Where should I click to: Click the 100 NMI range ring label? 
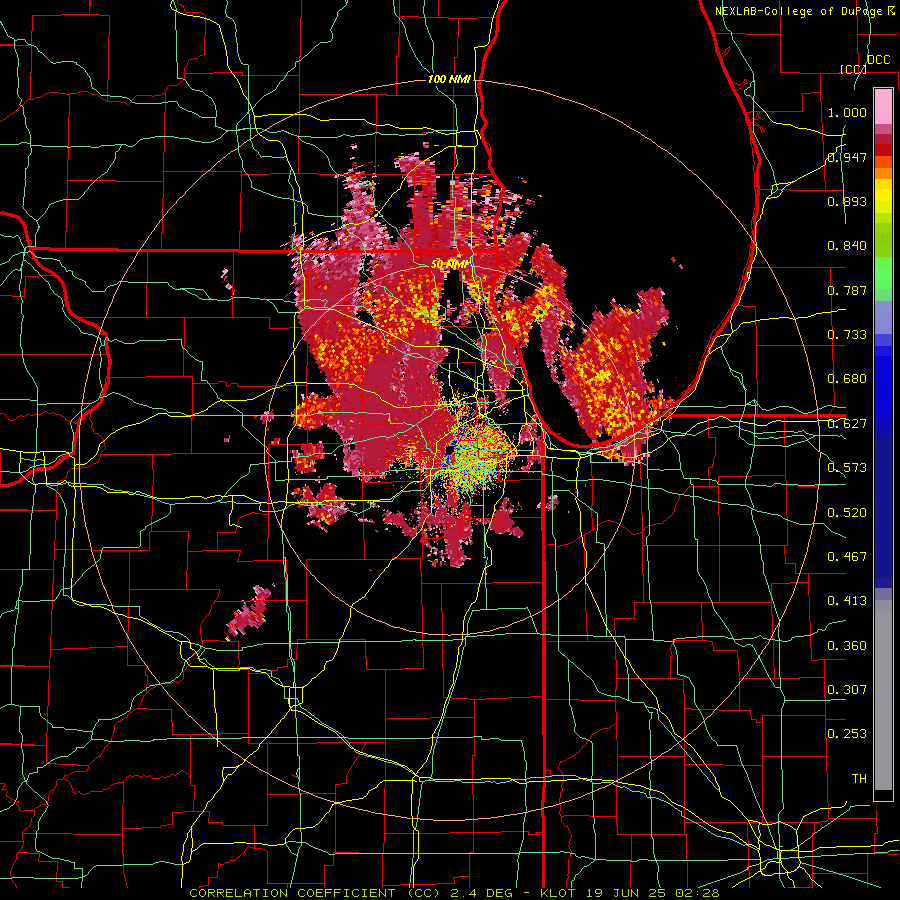[449, 79]
